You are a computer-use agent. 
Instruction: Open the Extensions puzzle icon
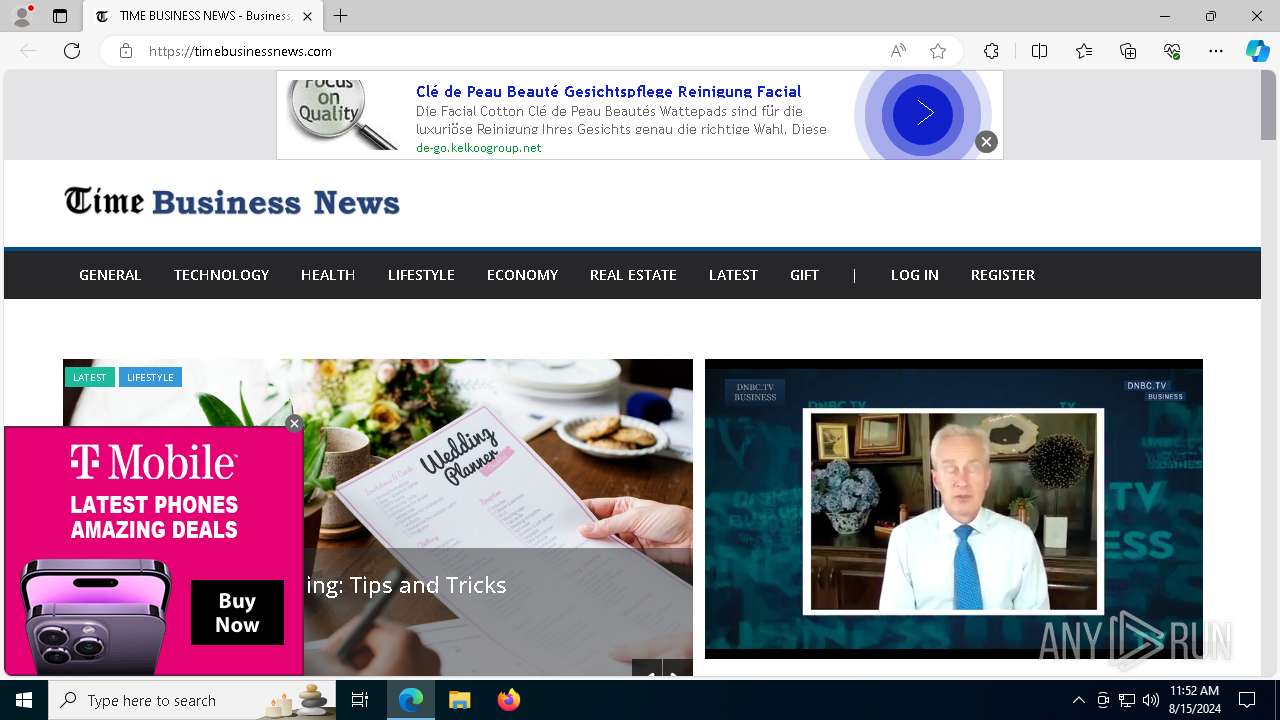coord(991,51)
